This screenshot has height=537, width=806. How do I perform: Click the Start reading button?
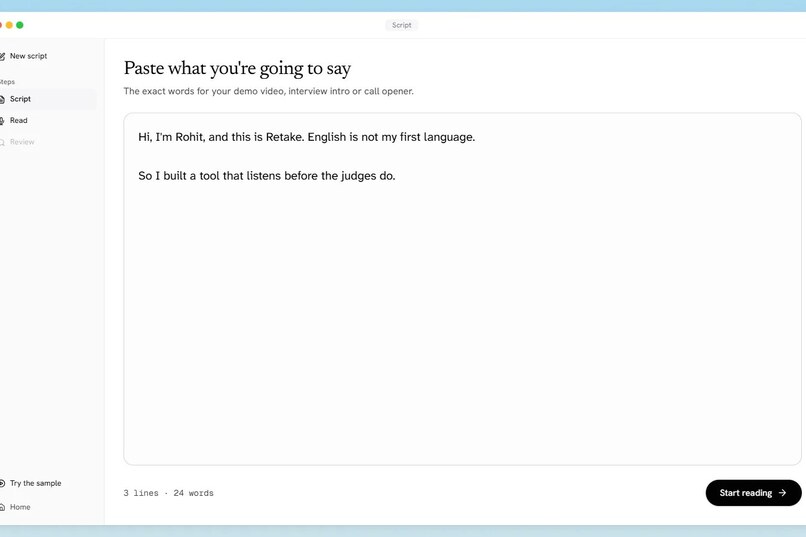(753, 493)
